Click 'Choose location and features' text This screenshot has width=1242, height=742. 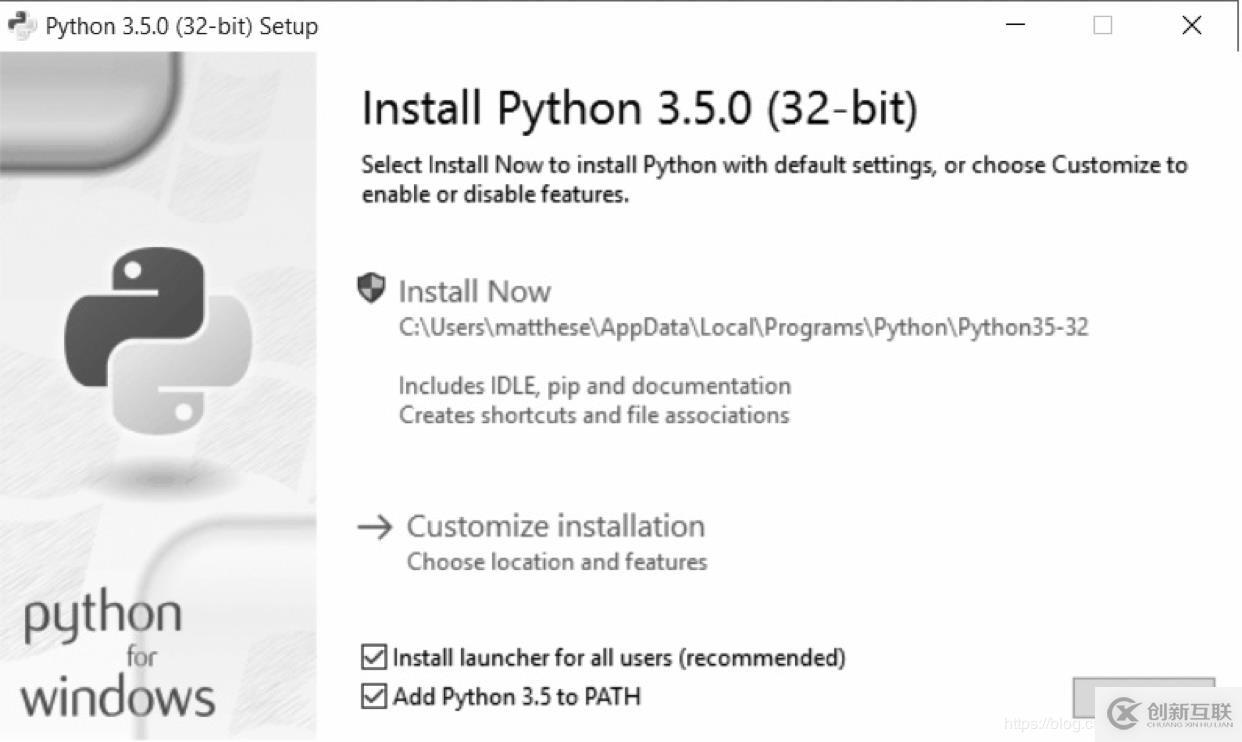557,562
